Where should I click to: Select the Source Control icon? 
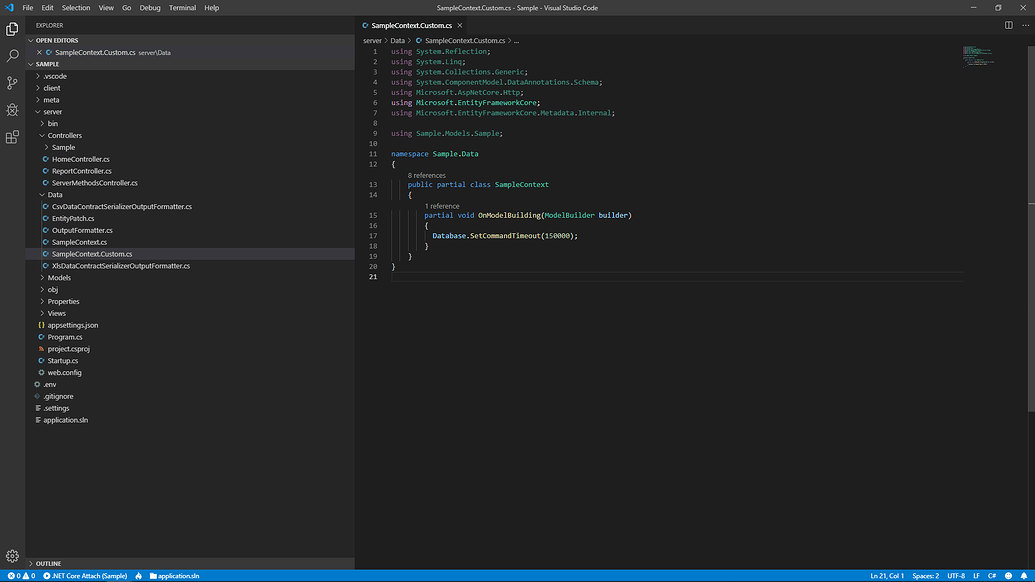[11, 83]
